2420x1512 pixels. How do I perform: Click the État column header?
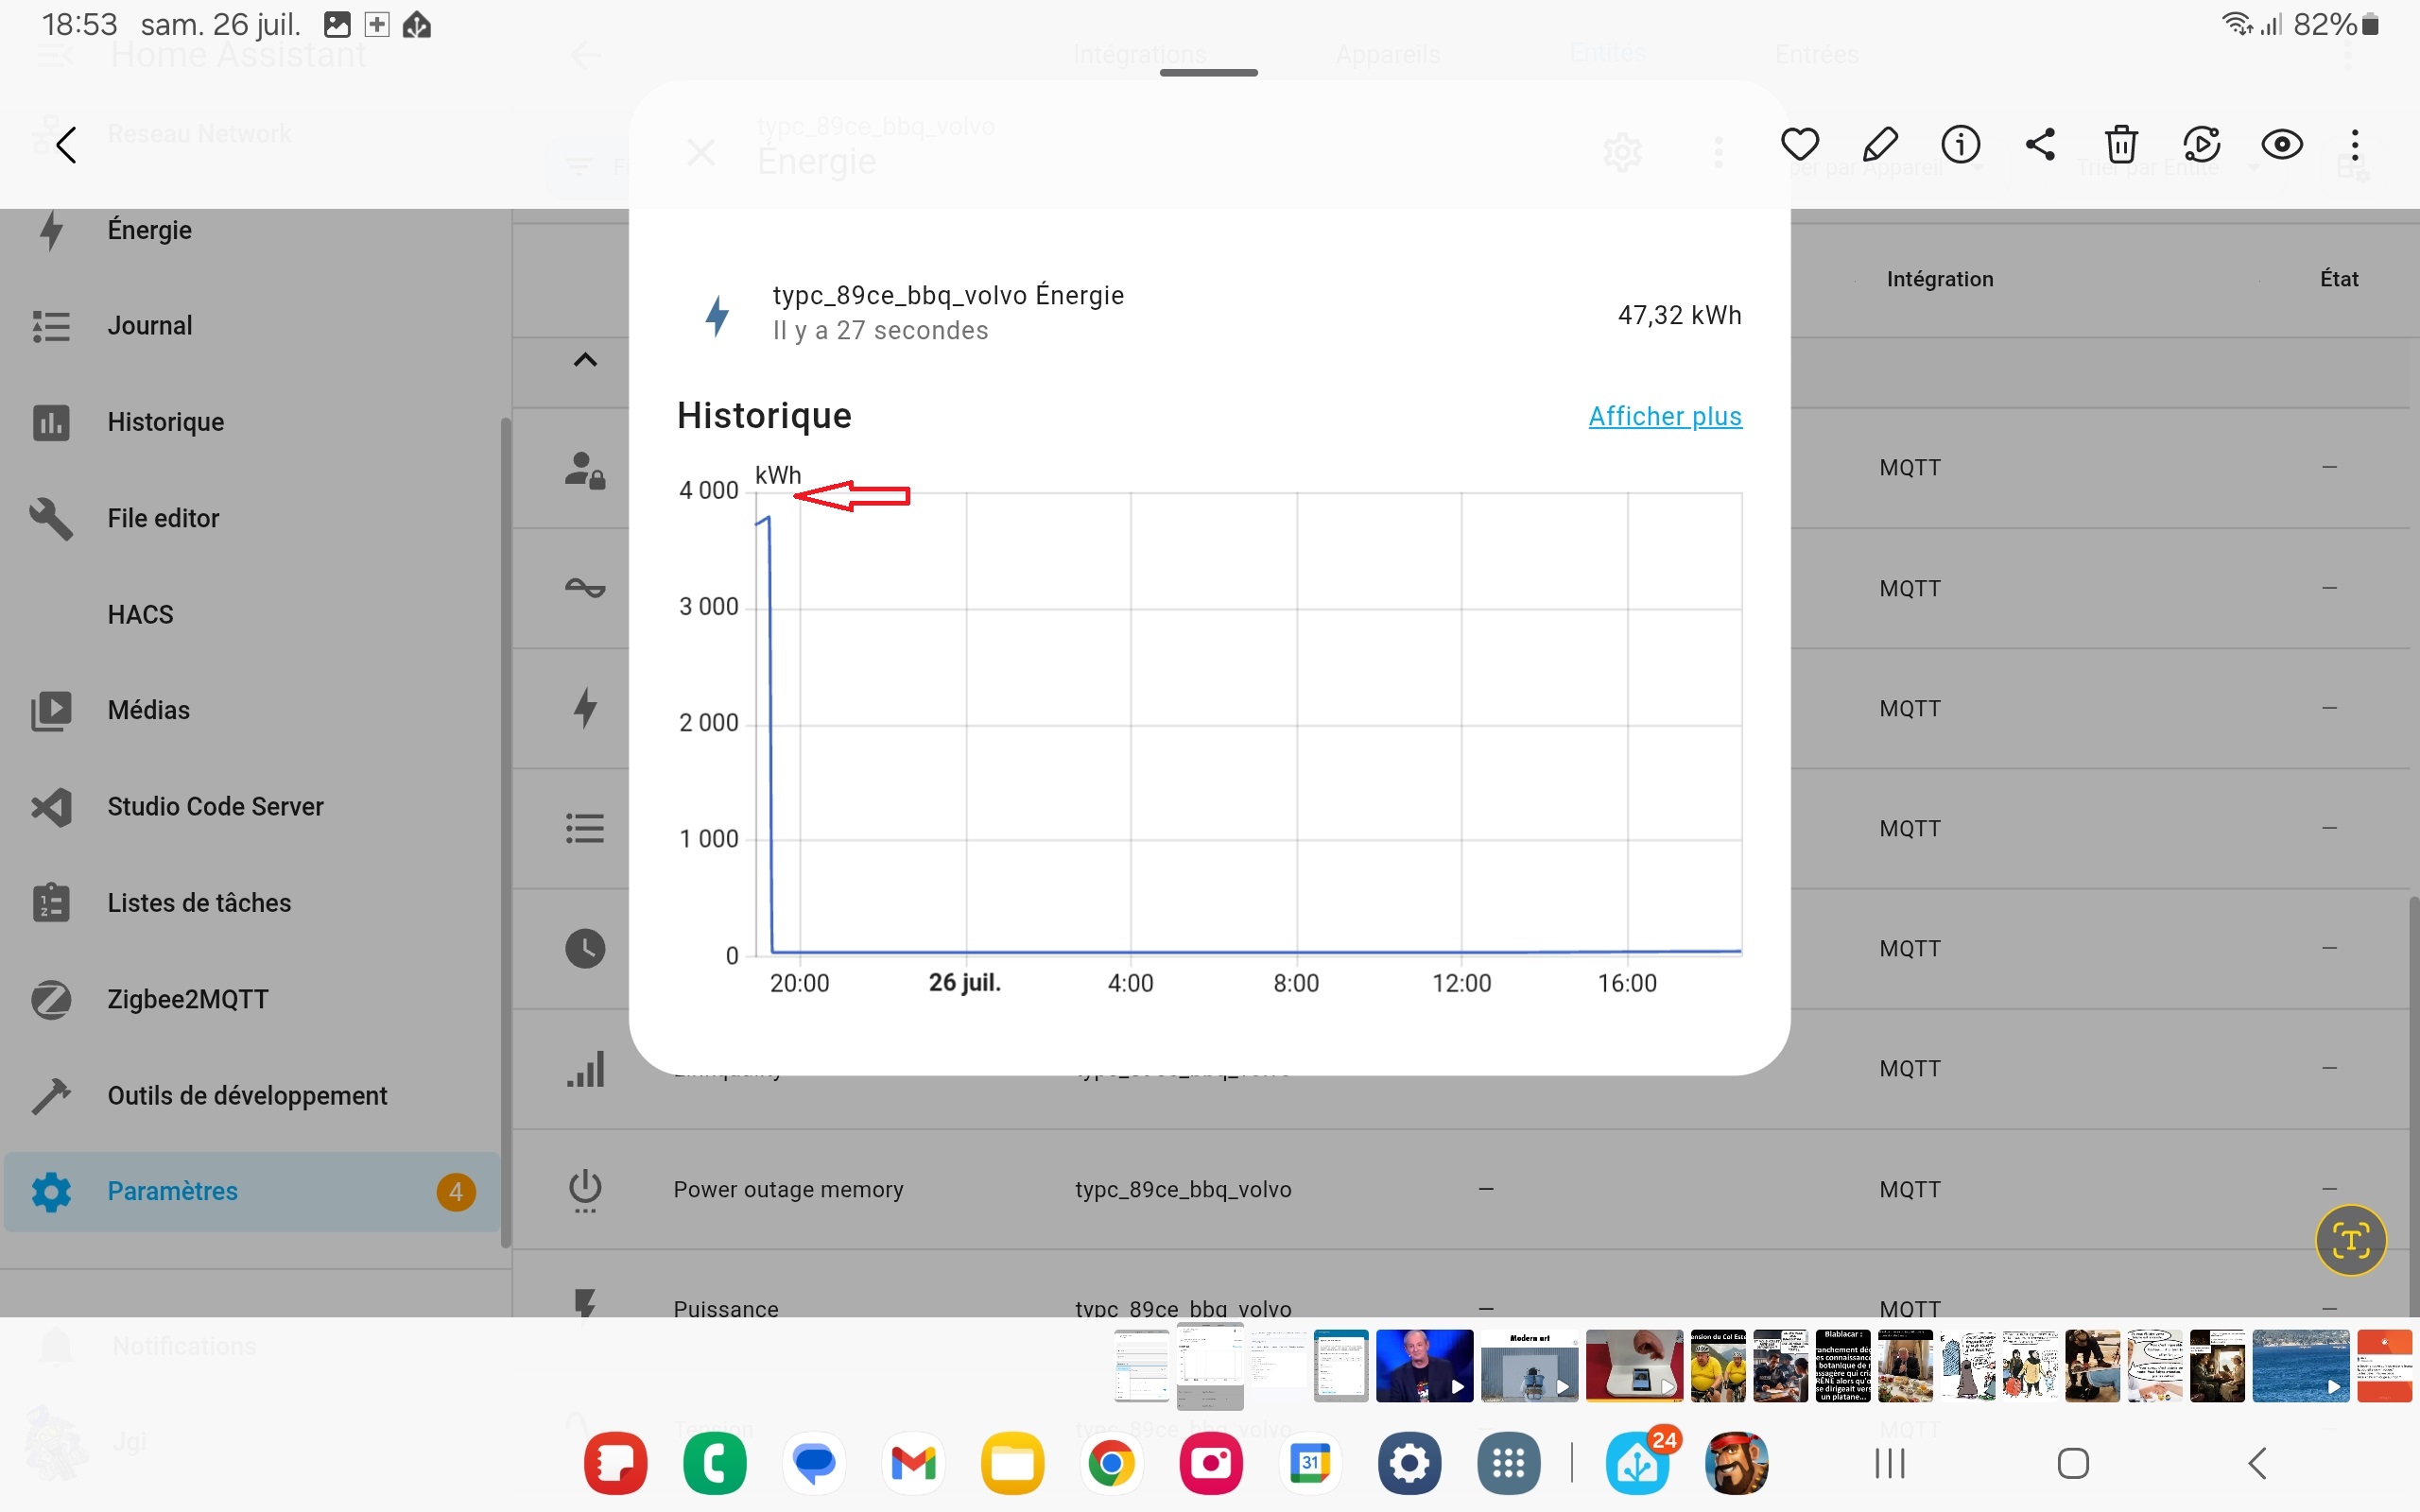(x=2339, y=279)
